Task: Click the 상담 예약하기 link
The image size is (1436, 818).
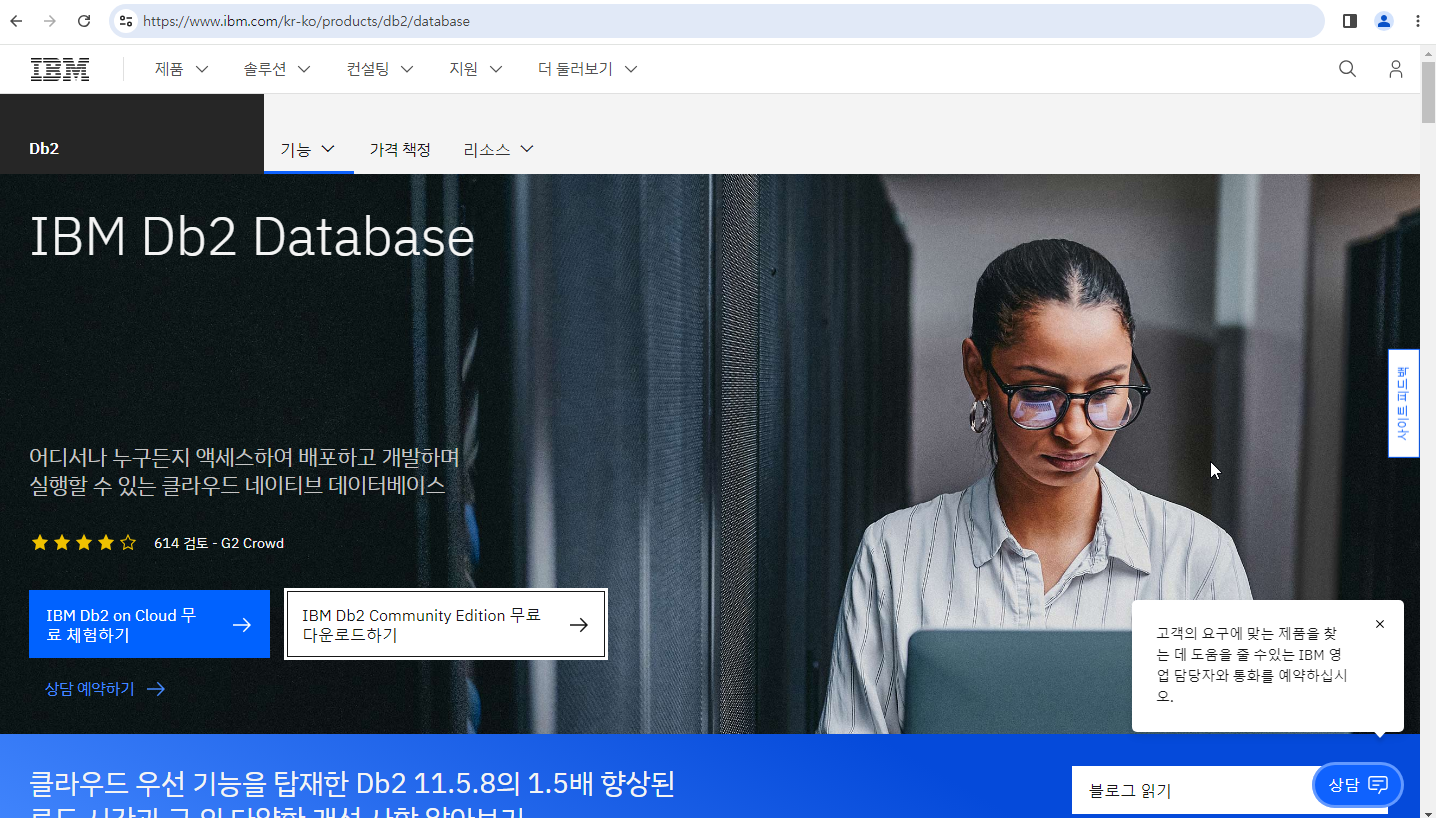Action: click(x=105, y=688)
